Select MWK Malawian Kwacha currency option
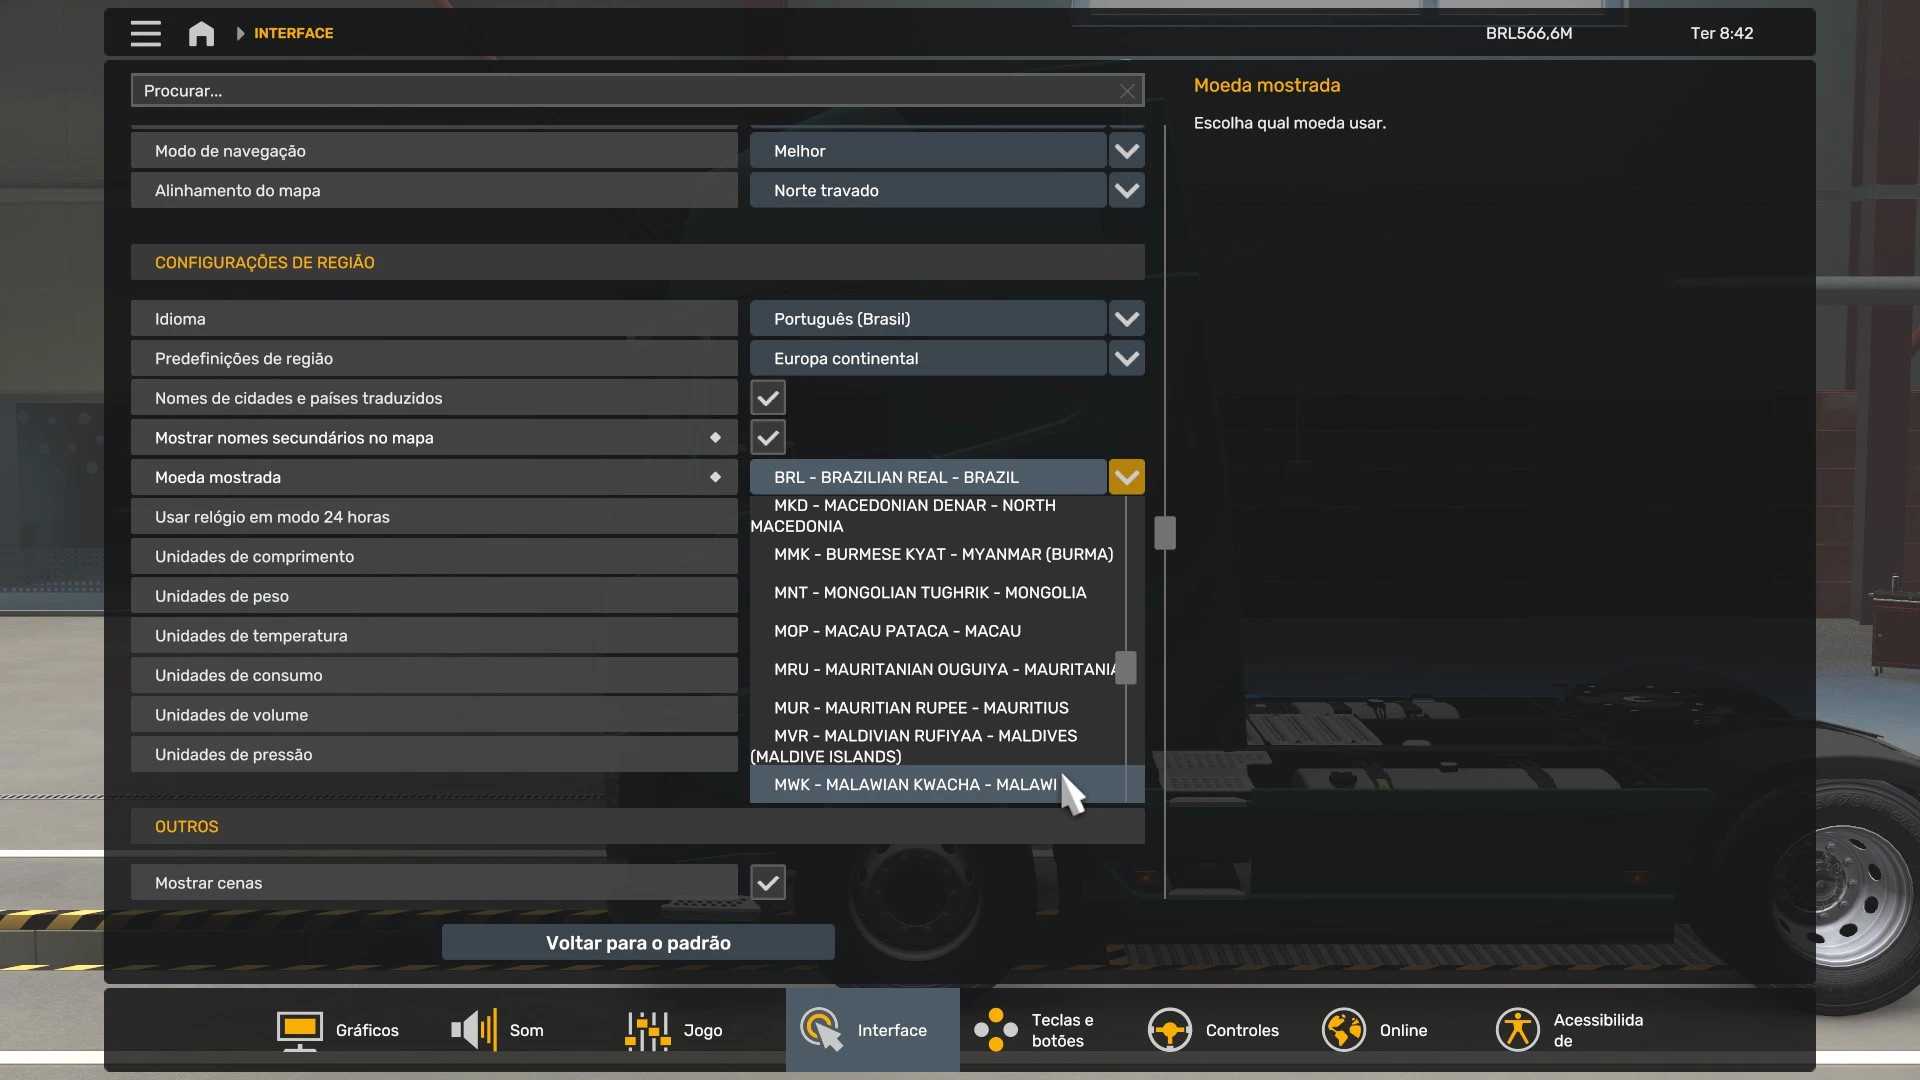Screen dimensions: 1920x1080 pos(915,785)
